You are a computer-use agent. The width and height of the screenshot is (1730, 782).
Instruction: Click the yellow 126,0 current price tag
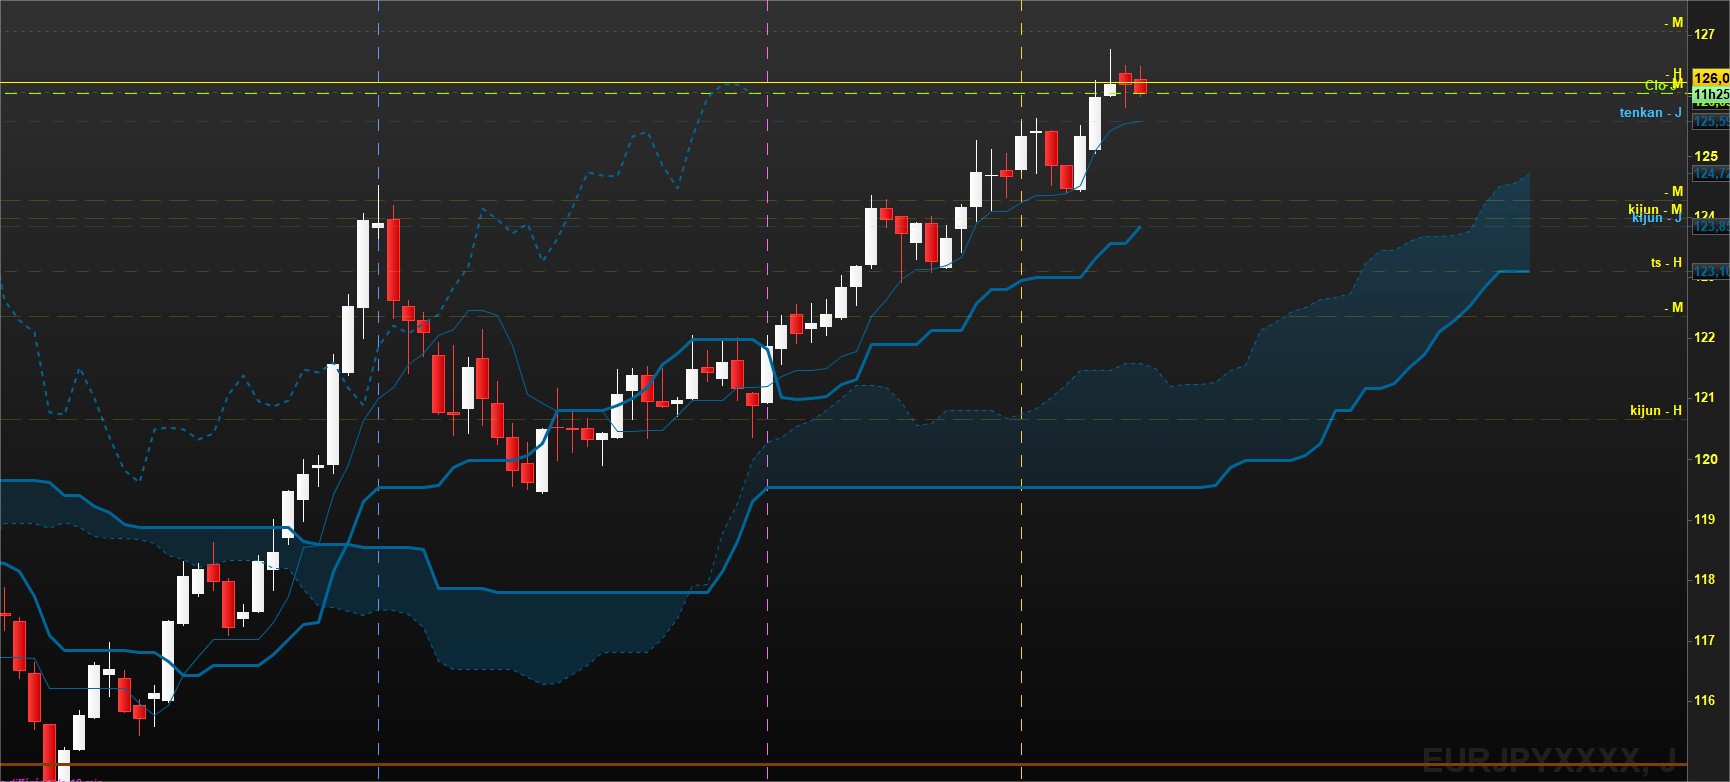click(x=1710, y=78)
